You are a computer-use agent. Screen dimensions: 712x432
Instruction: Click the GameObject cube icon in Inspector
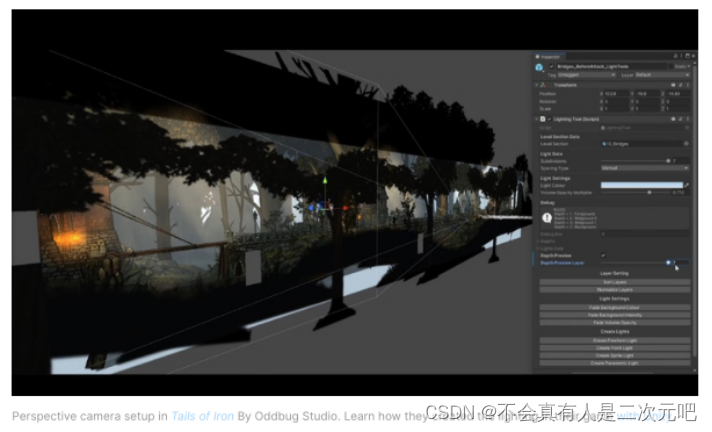[539, 68]
